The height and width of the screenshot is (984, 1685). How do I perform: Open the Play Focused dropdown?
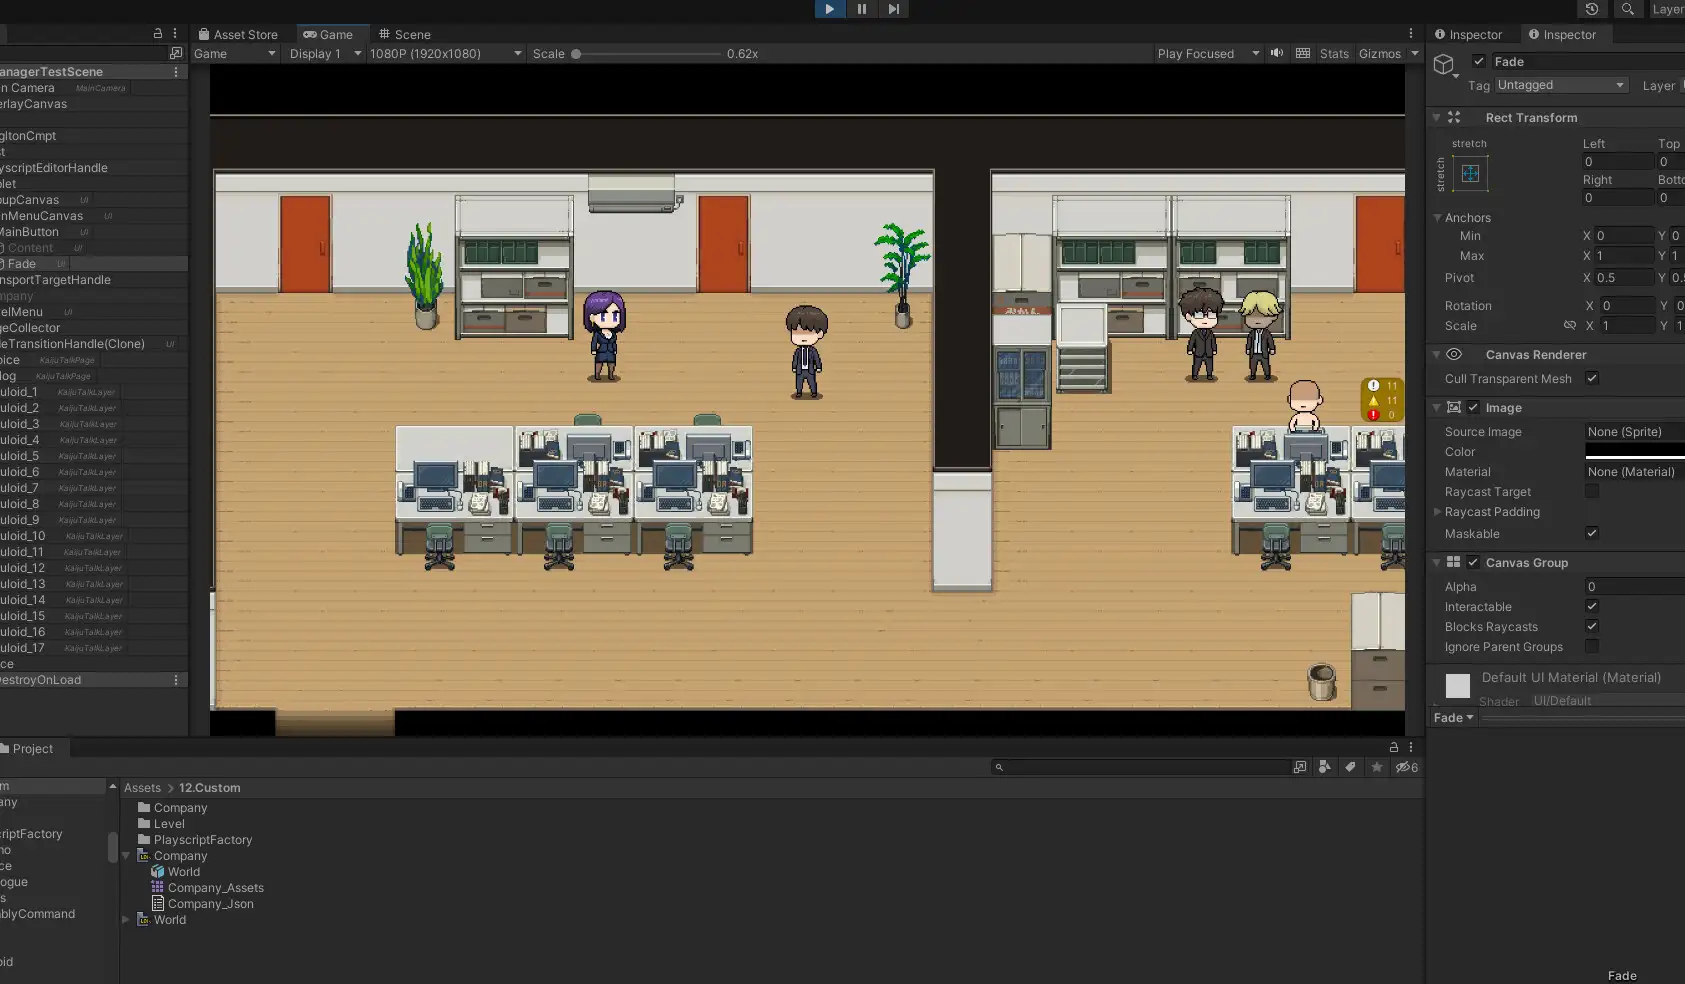[x=1207, y=54]
